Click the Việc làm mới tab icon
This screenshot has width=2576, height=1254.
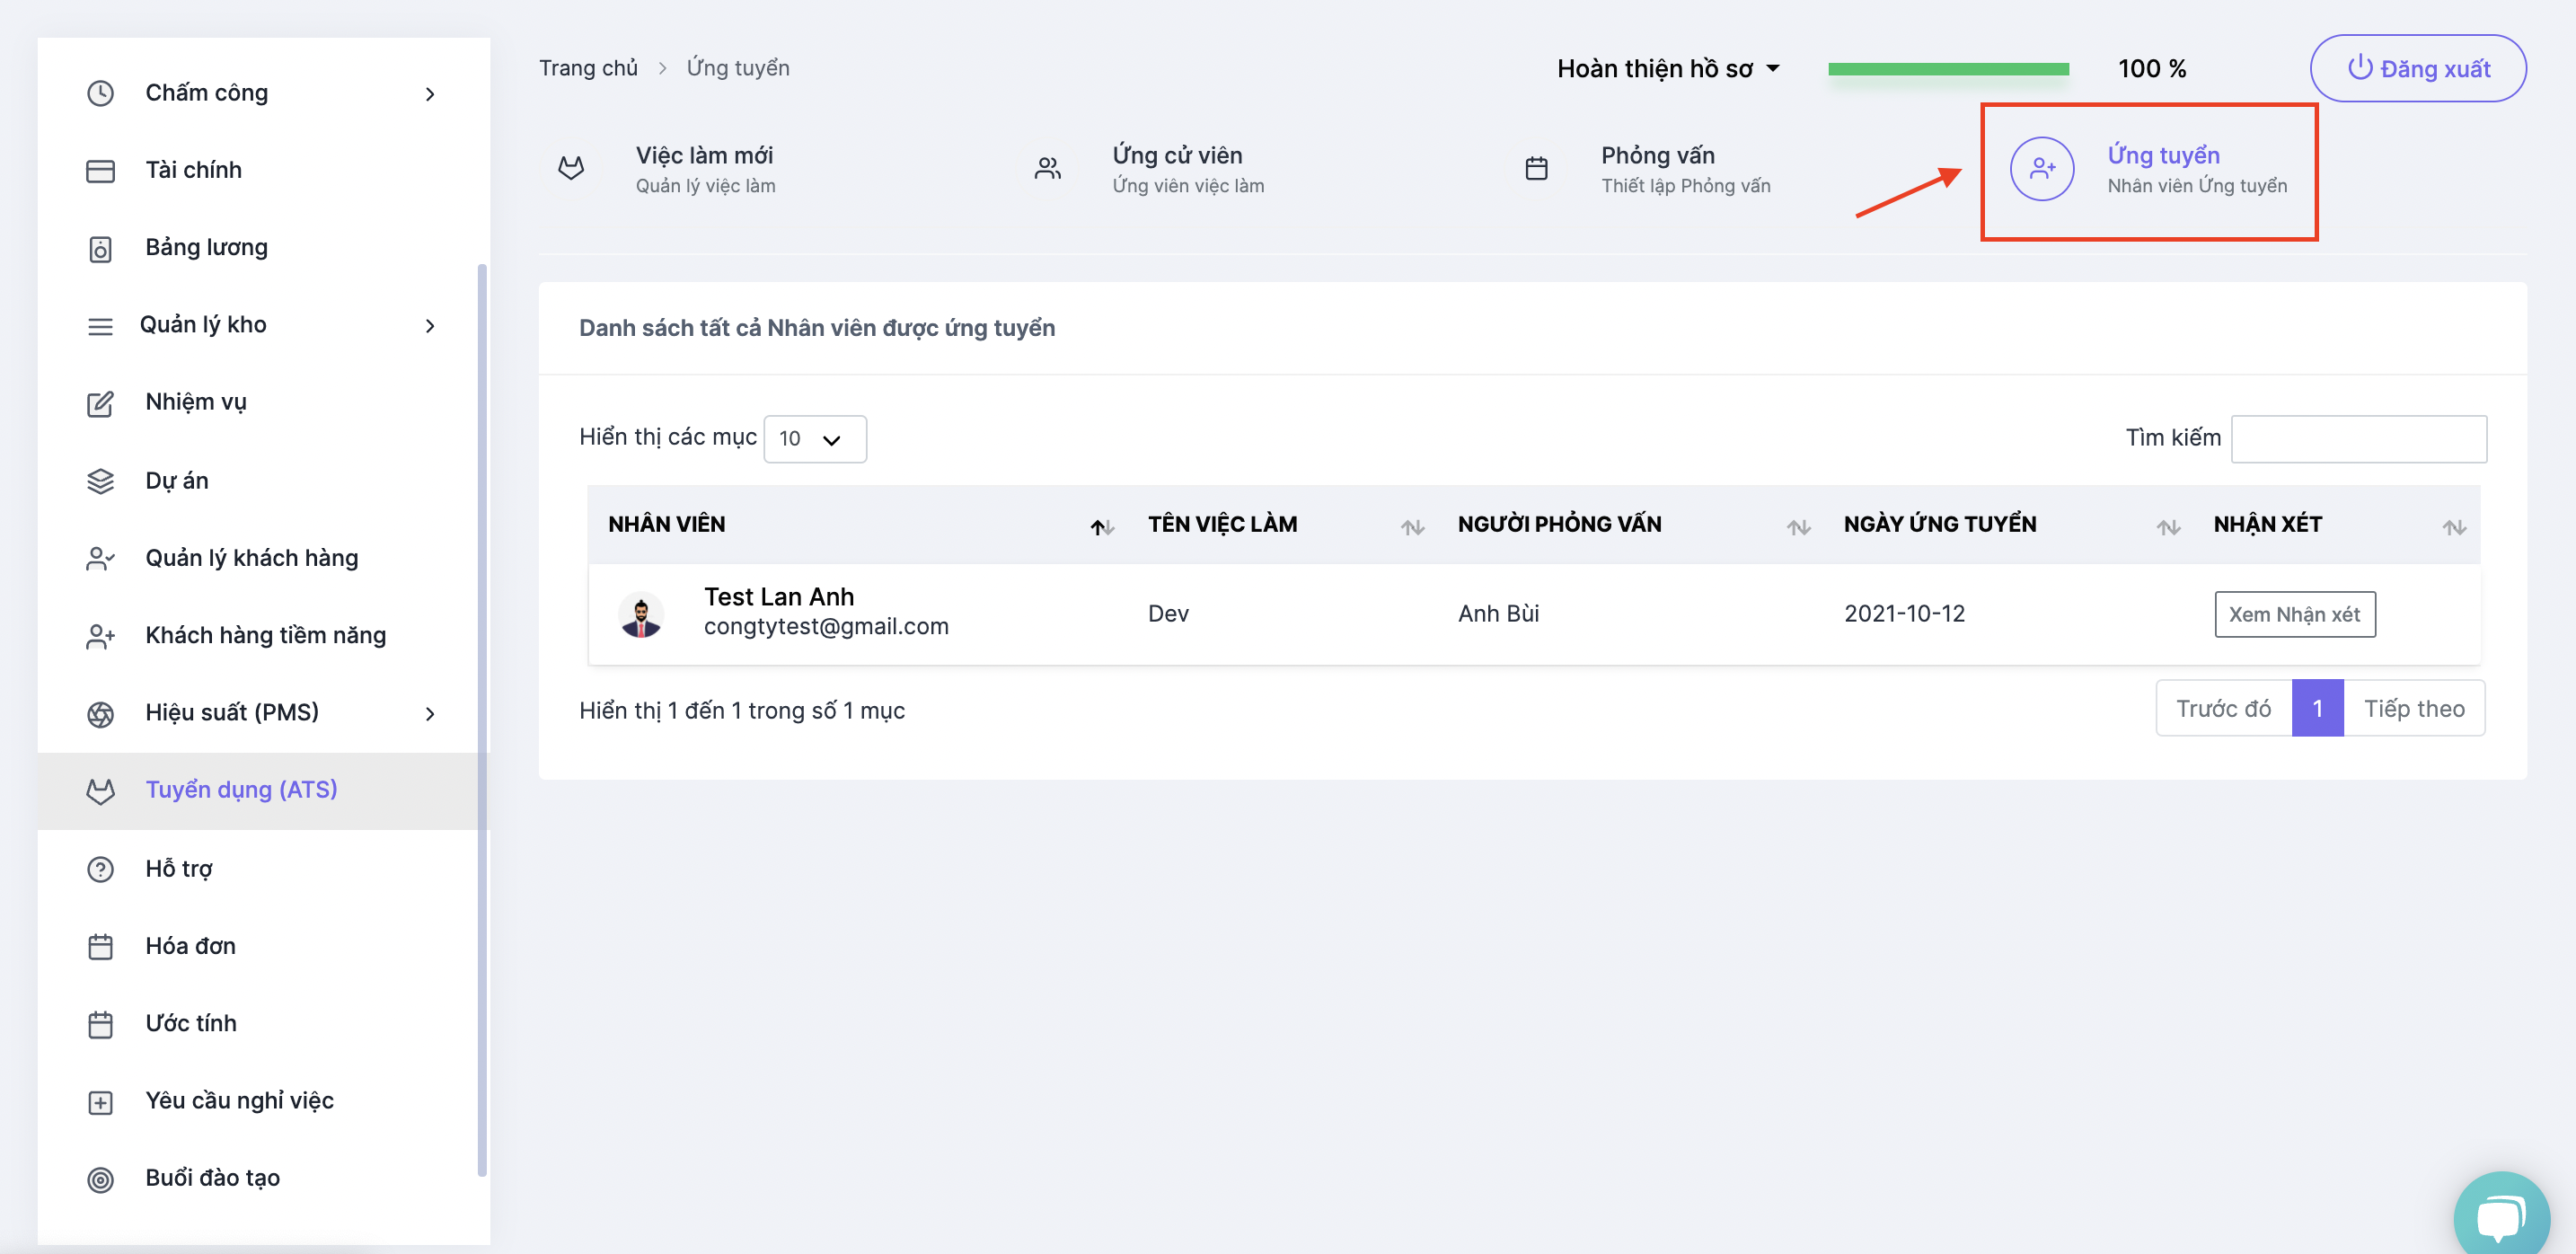pos(571,168)
